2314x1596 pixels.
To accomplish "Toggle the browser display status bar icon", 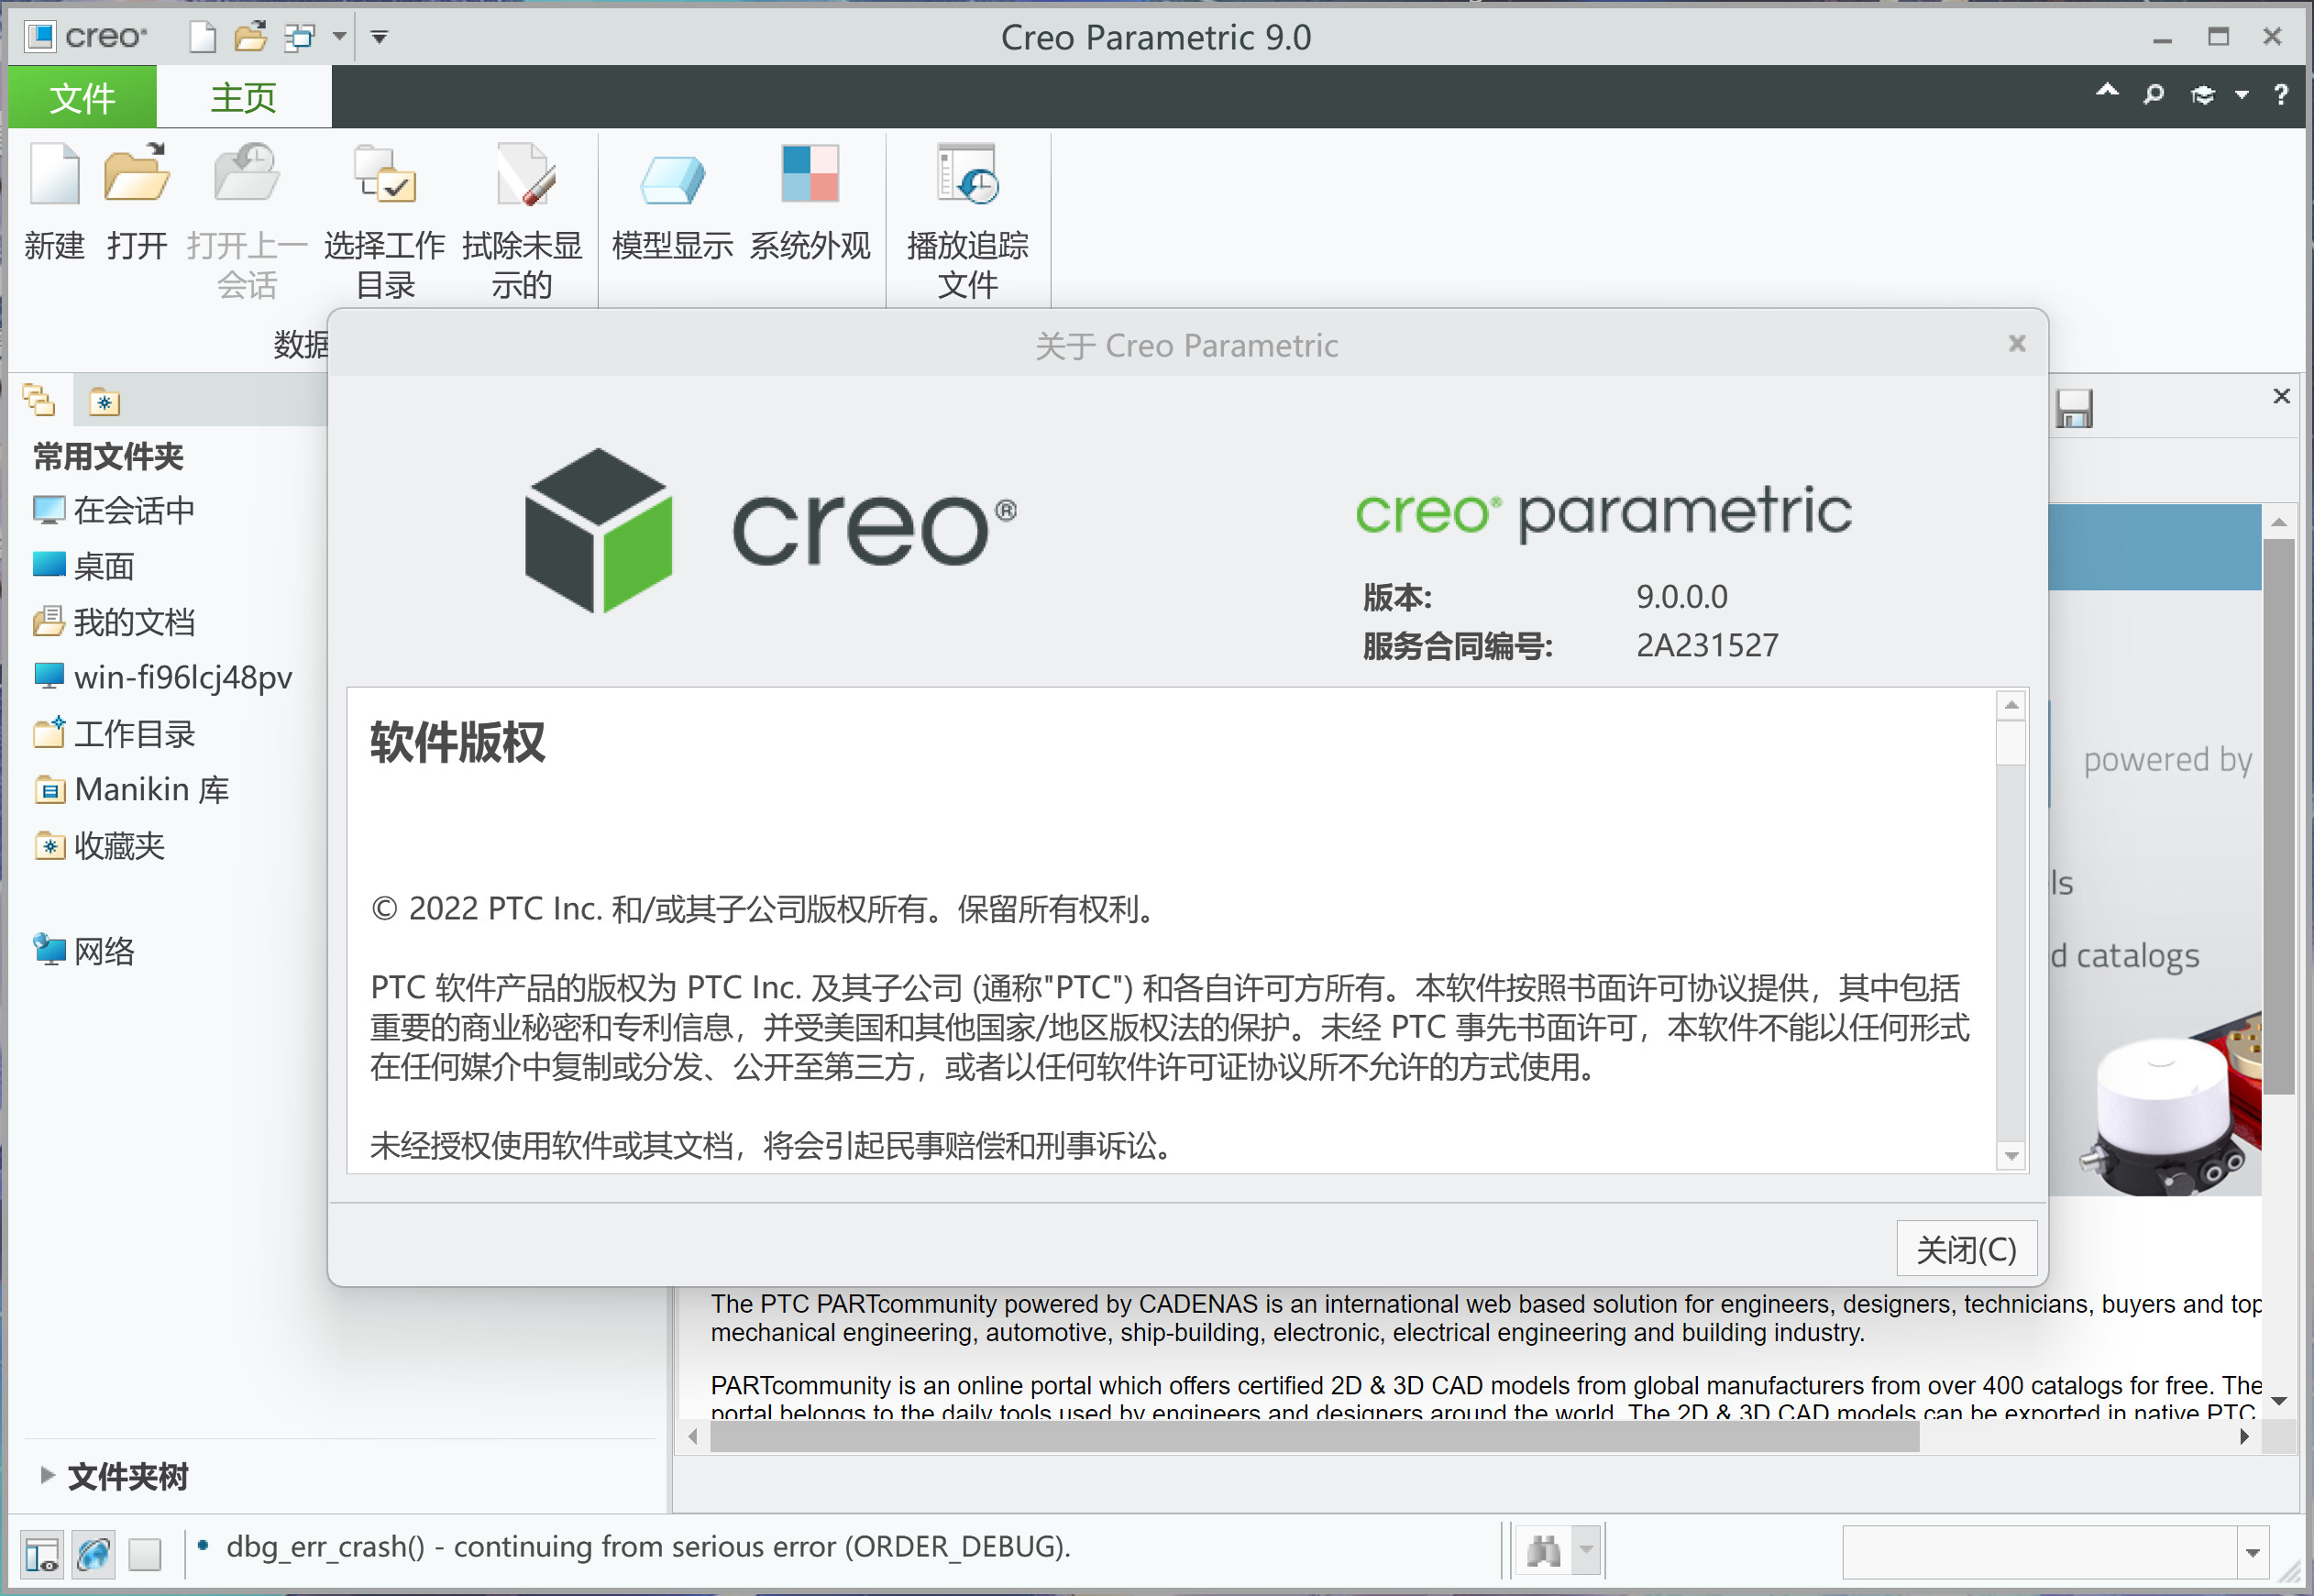I will pyautogui.click(x=93, y=1553).
